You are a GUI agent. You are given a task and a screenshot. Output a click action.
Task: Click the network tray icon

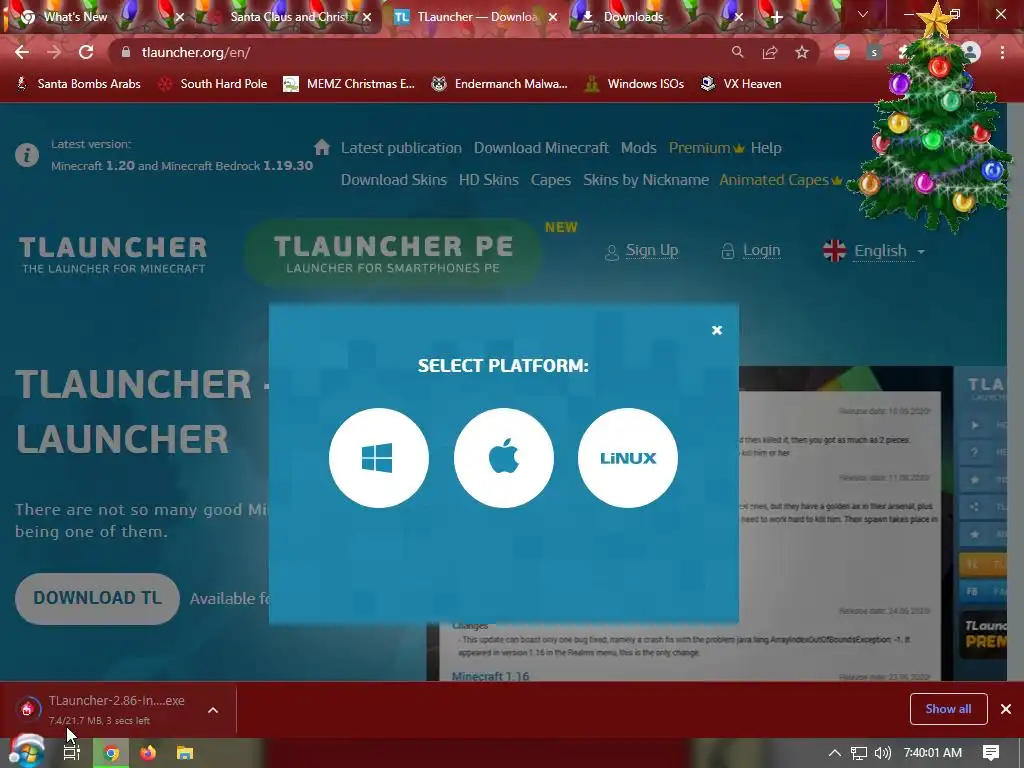coord(859,753)
